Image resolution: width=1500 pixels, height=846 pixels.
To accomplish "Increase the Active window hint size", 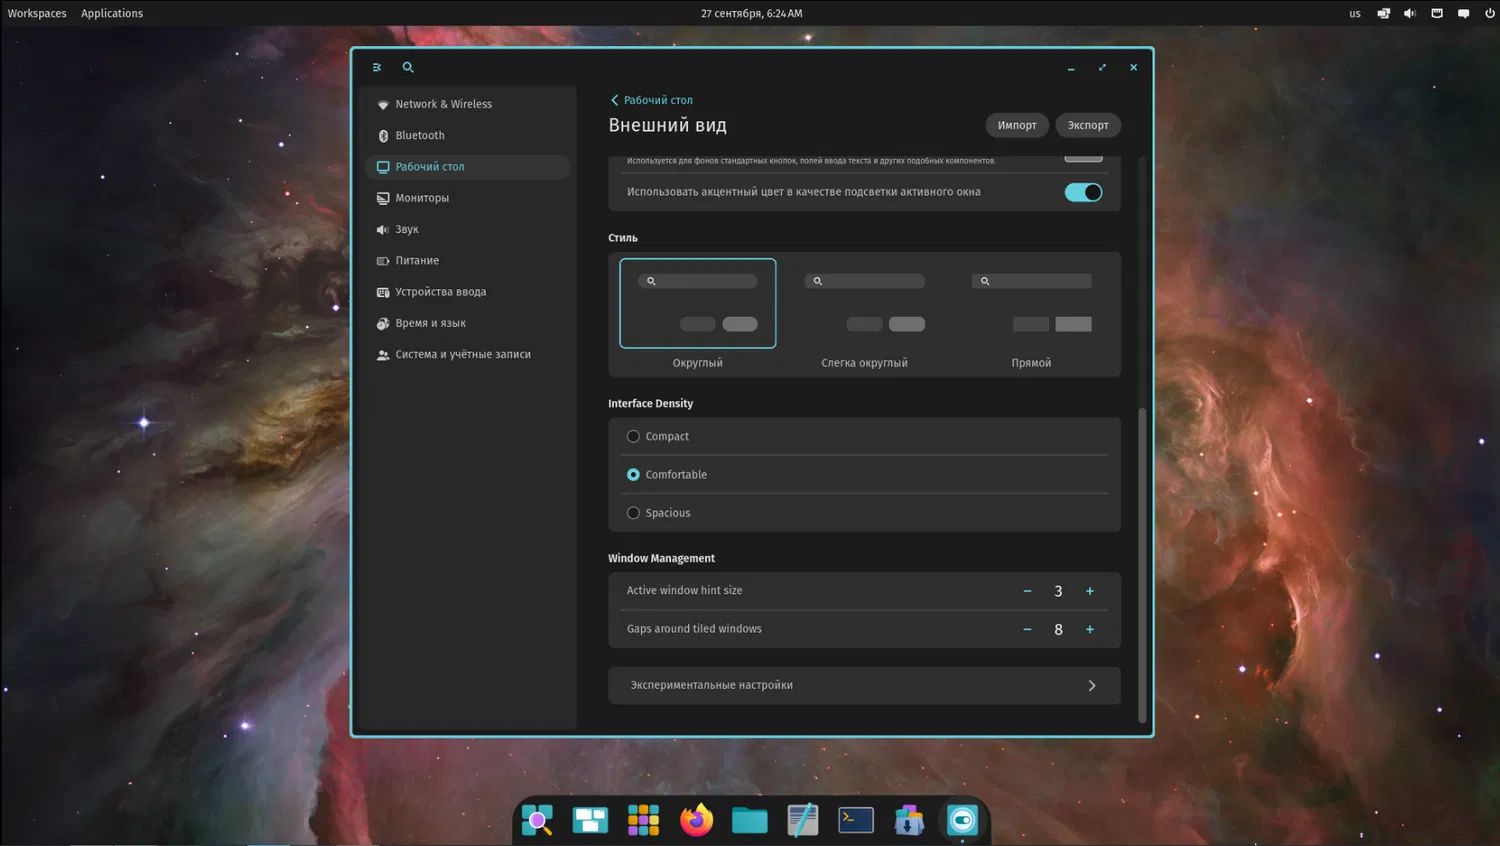I will coord(1090,591).
